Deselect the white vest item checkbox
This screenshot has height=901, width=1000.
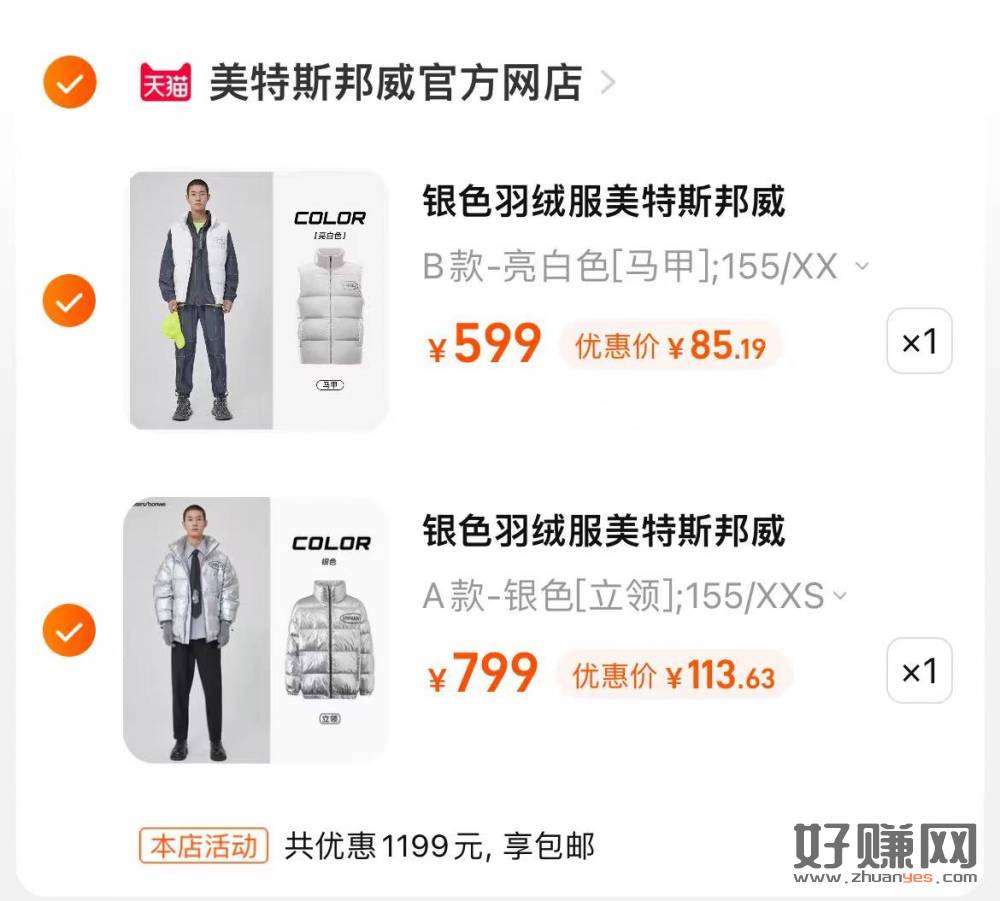pos(70,301)
